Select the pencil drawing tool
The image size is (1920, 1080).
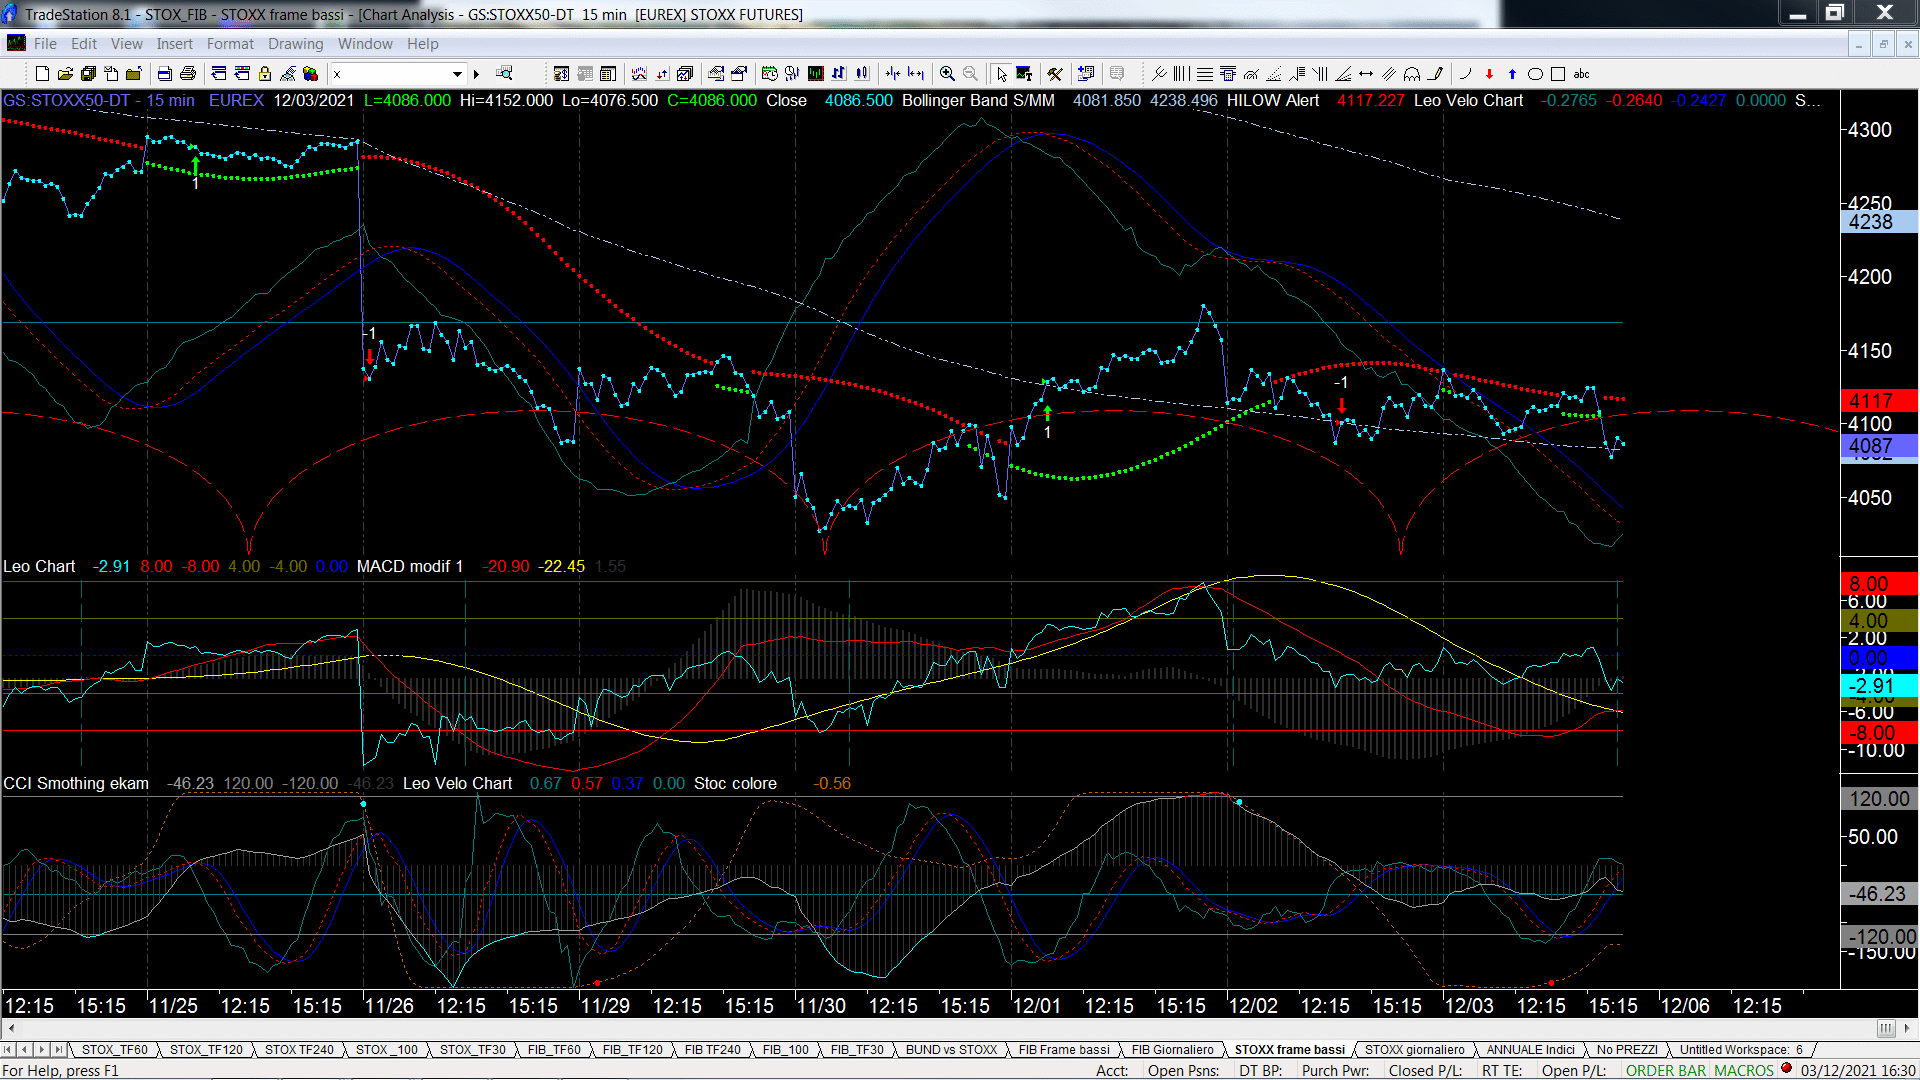(1436, 74)
